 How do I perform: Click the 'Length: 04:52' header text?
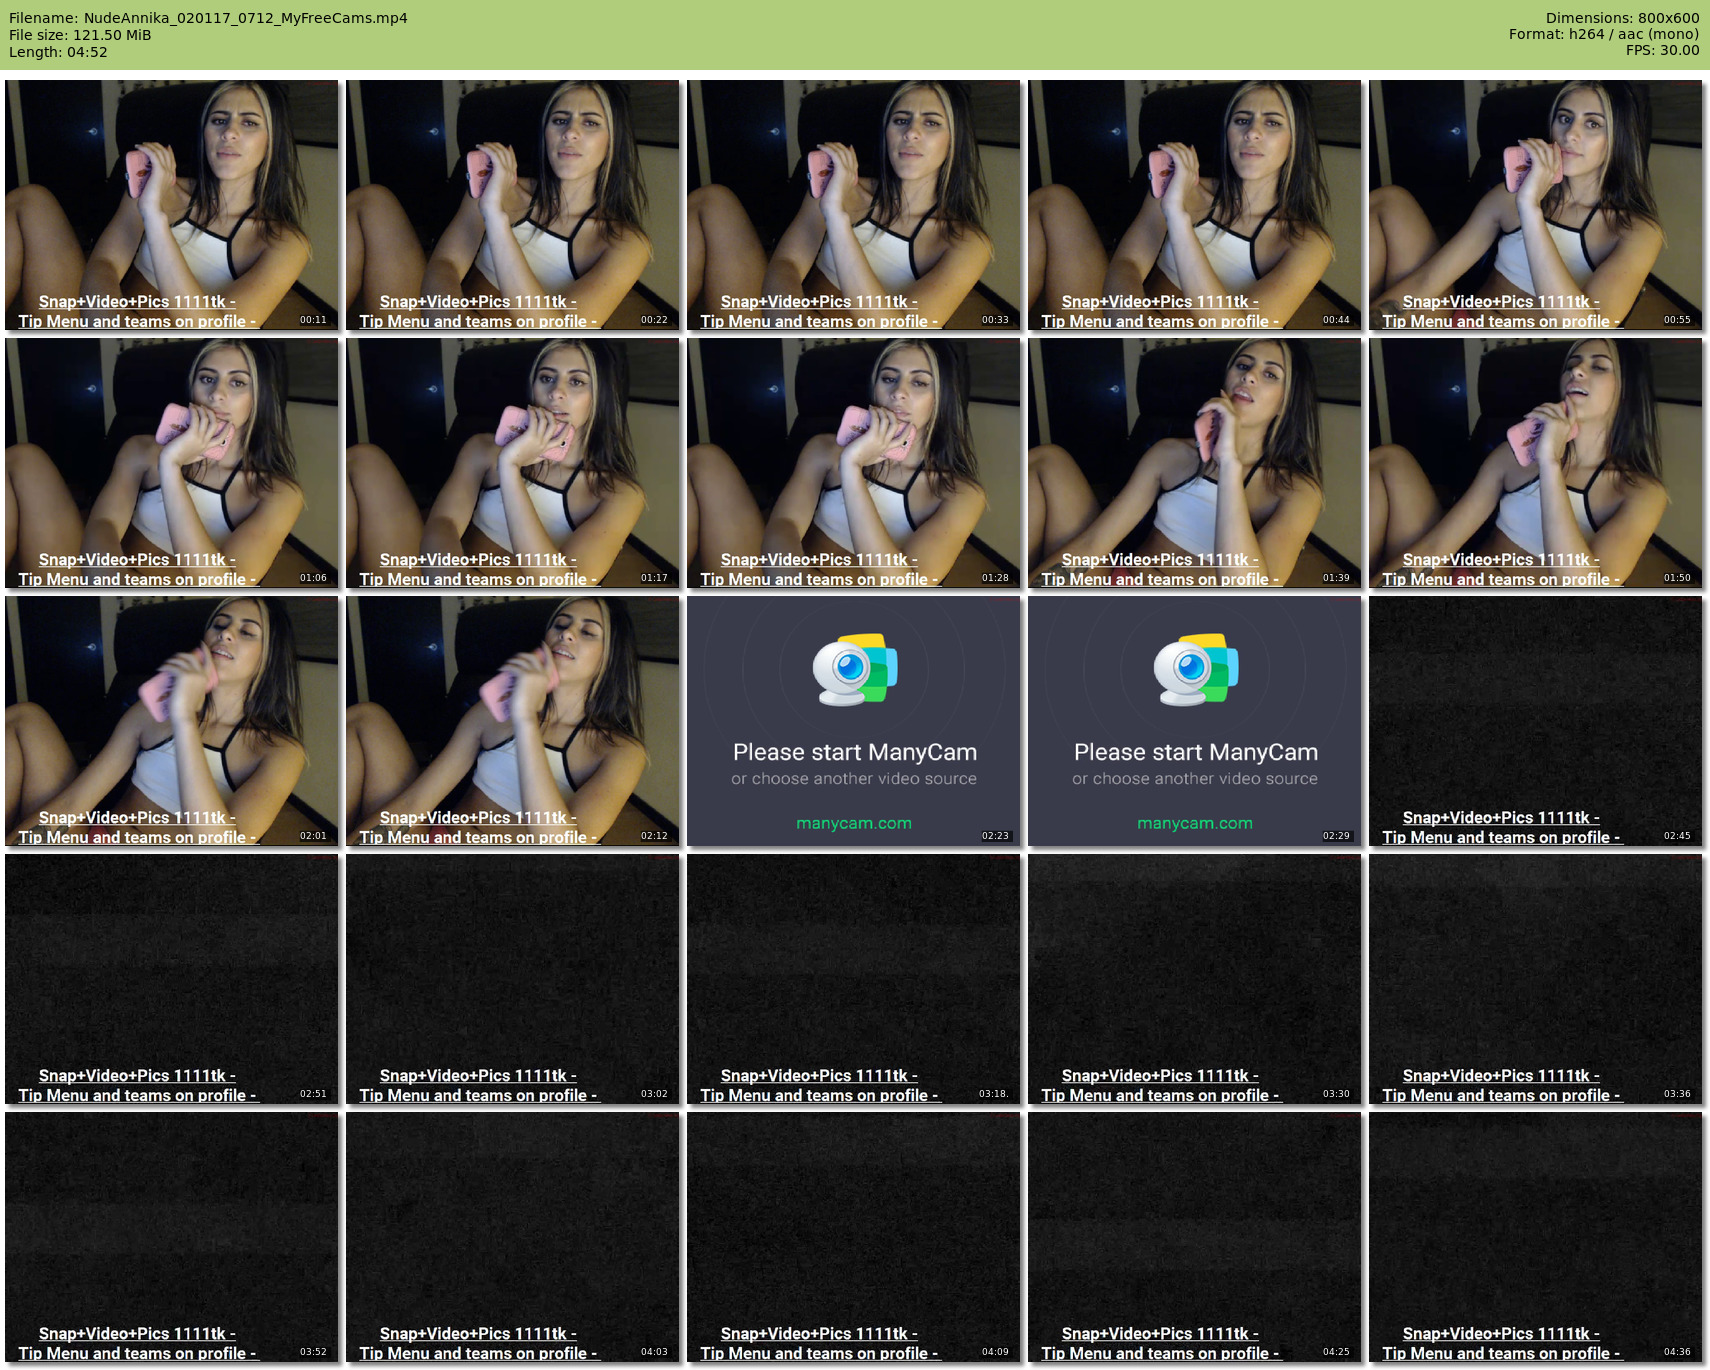[x=58, y=52]
